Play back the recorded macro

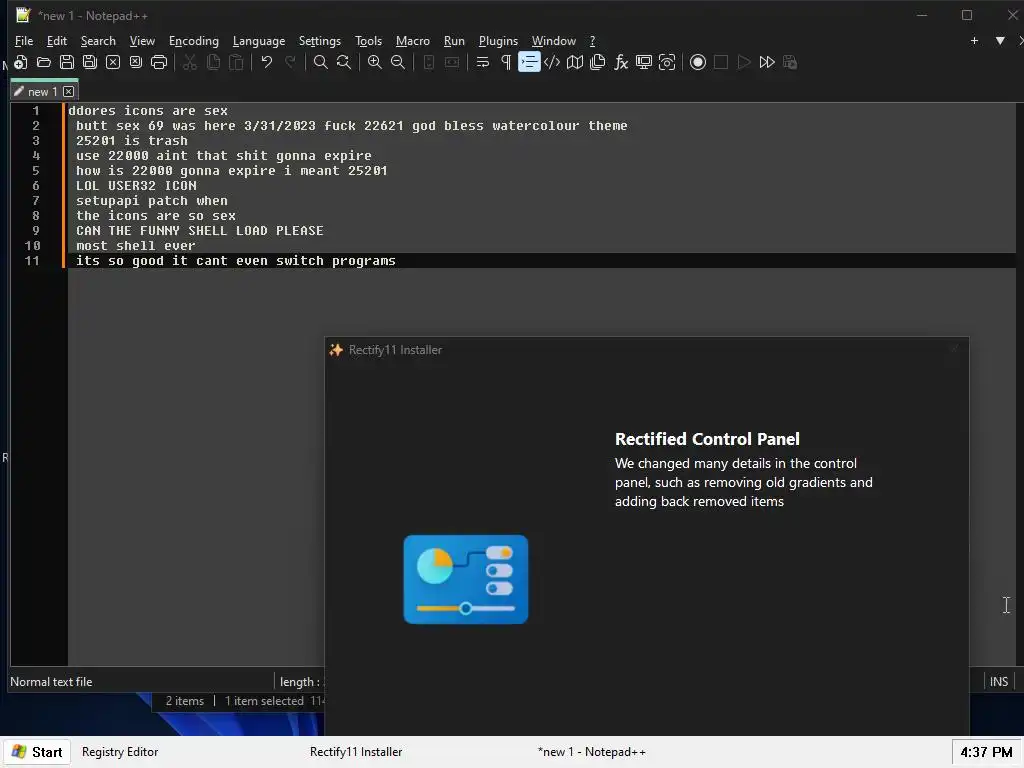point(744,62)
